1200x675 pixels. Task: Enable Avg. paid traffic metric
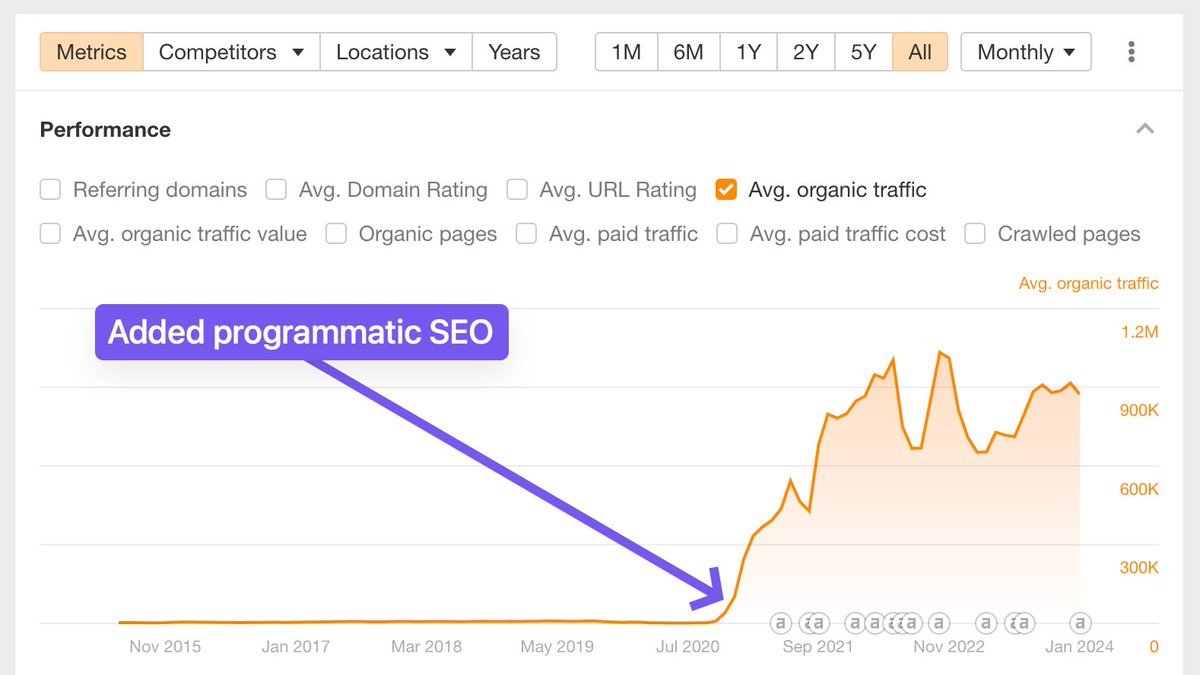[526, 234]
